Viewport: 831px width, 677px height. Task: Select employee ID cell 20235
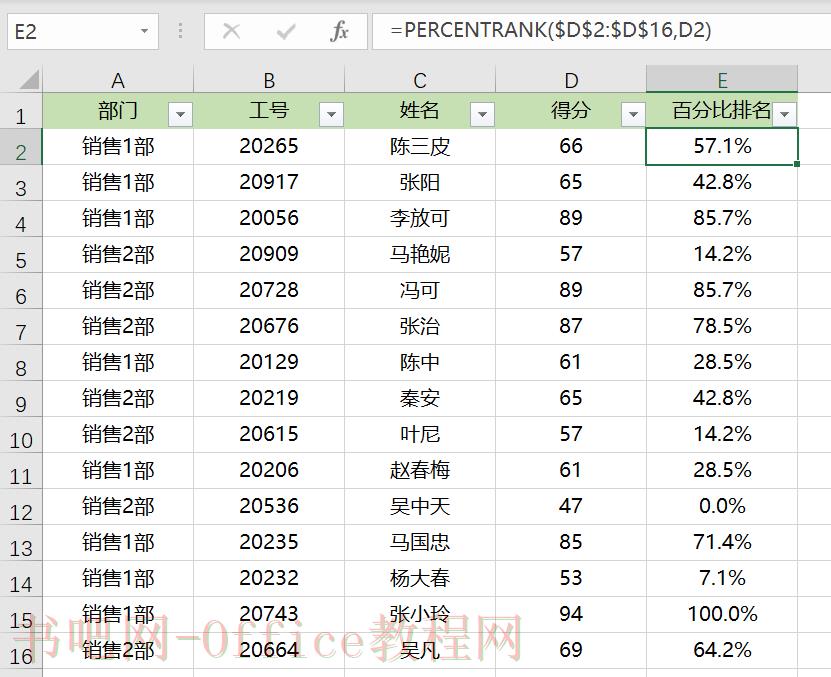(x=269, y=543)
